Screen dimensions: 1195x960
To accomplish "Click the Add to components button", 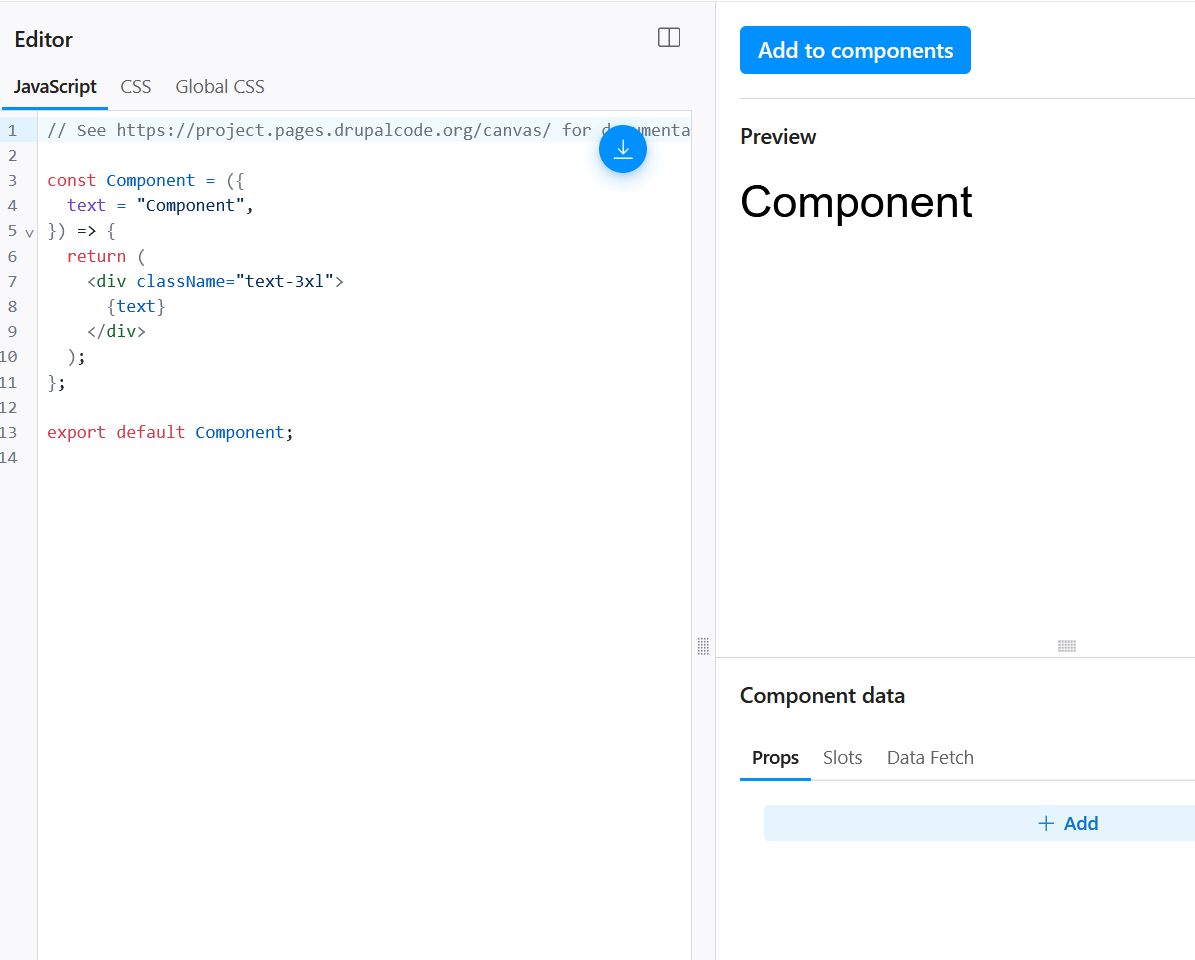I will 855,50.
